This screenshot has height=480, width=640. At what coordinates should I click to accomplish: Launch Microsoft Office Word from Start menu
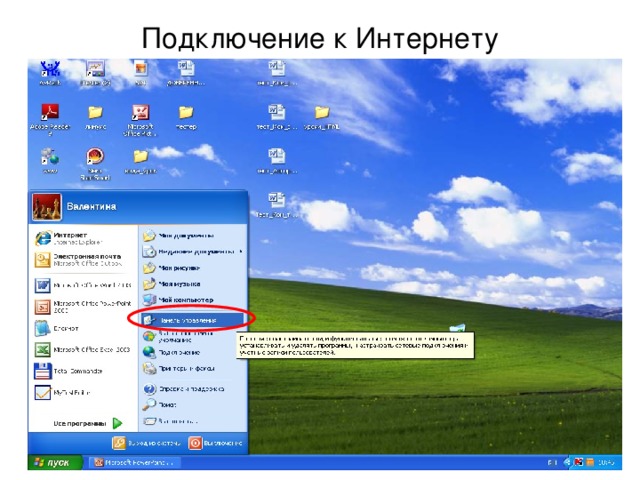click(x=83, y=285)
